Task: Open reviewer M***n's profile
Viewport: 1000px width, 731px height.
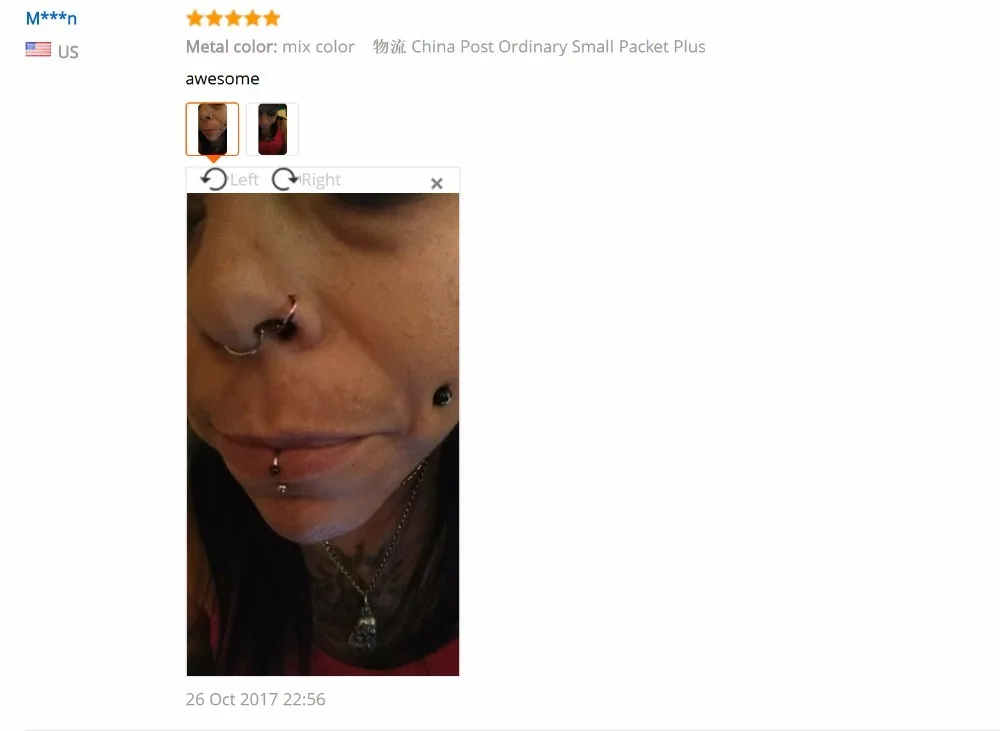Action: coord(51,18)
